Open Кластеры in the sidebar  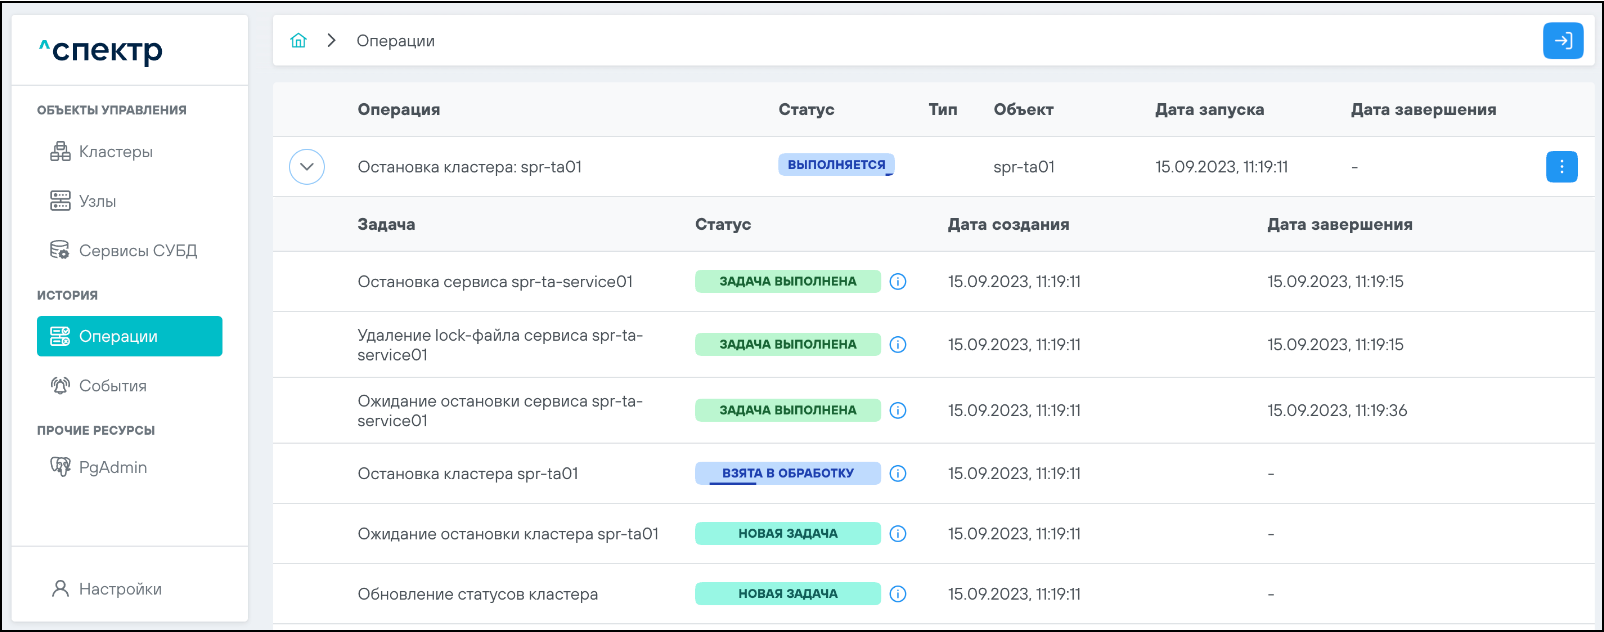pos(115,152)
